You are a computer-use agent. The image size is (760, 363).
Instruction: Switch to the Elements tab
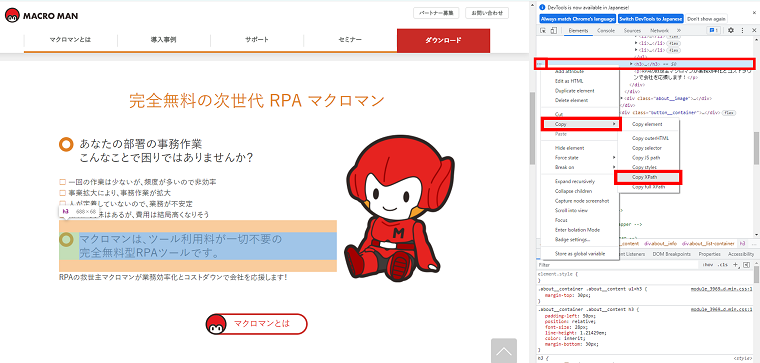coord(578,31)
